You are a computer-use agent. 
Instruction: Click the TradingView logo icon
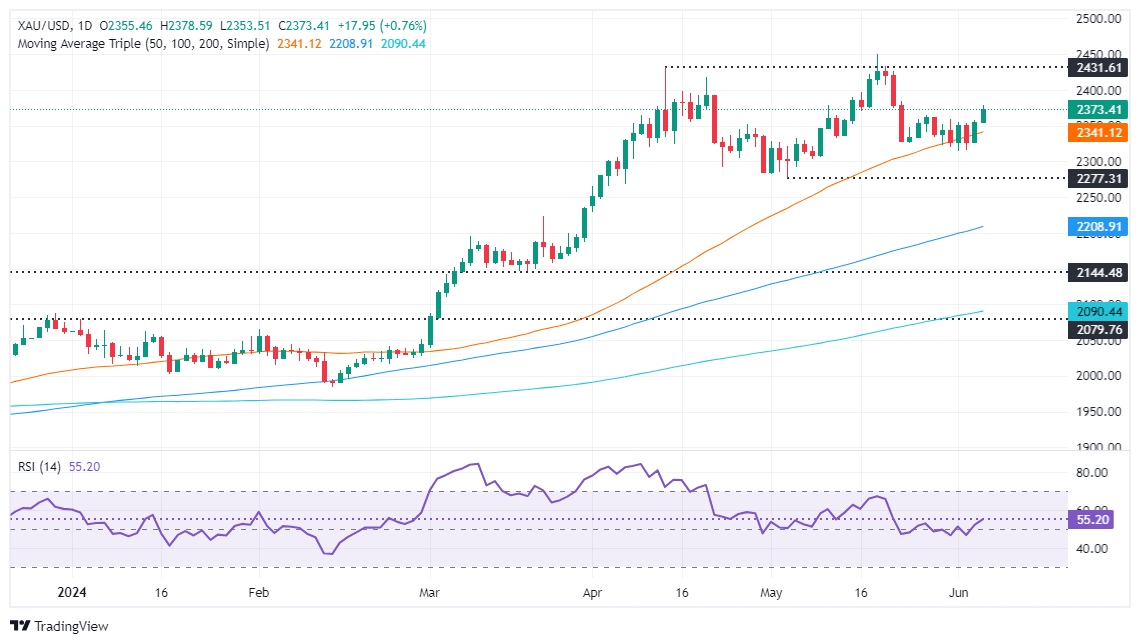tap(20, 626)
